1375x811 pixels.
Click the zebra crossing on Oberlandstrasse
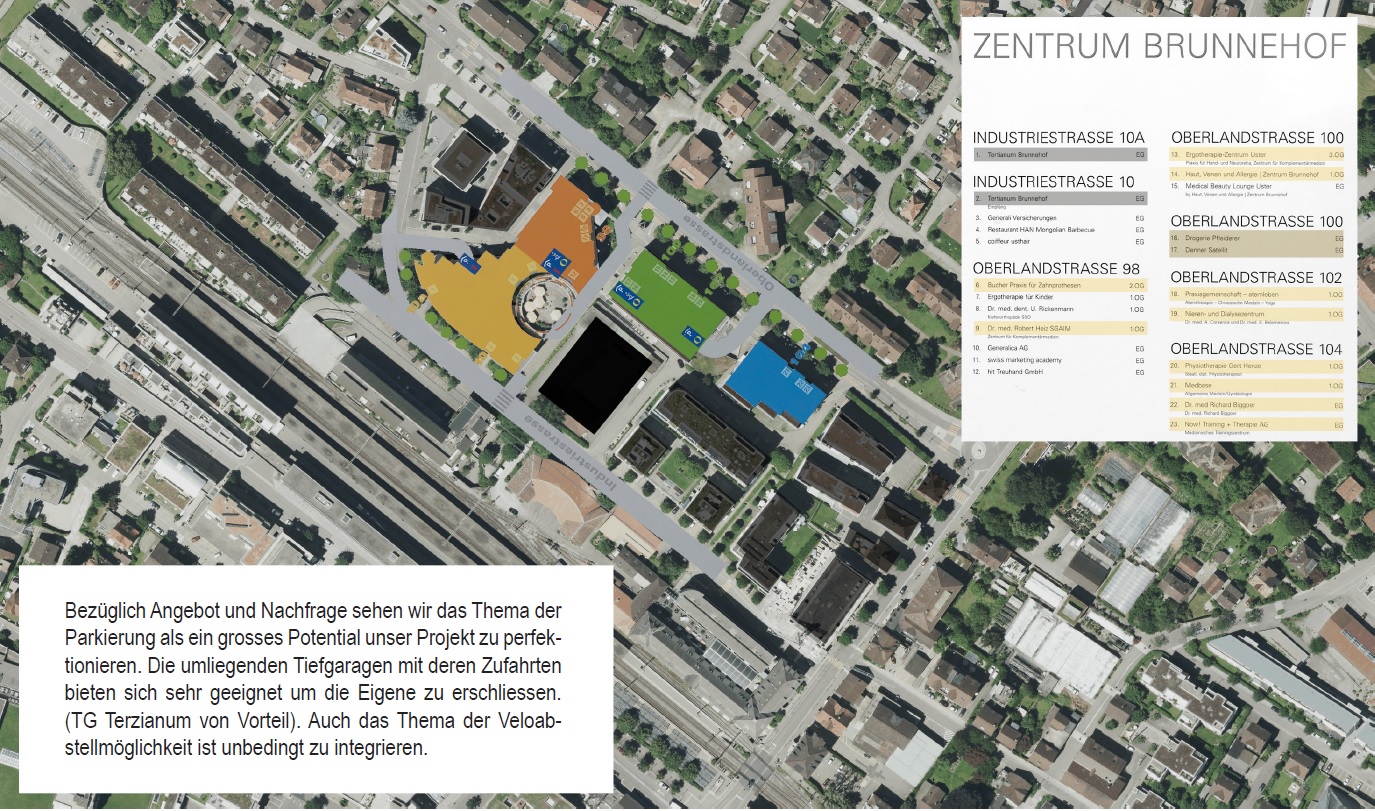pyautogui.click(x=647, y=190)
